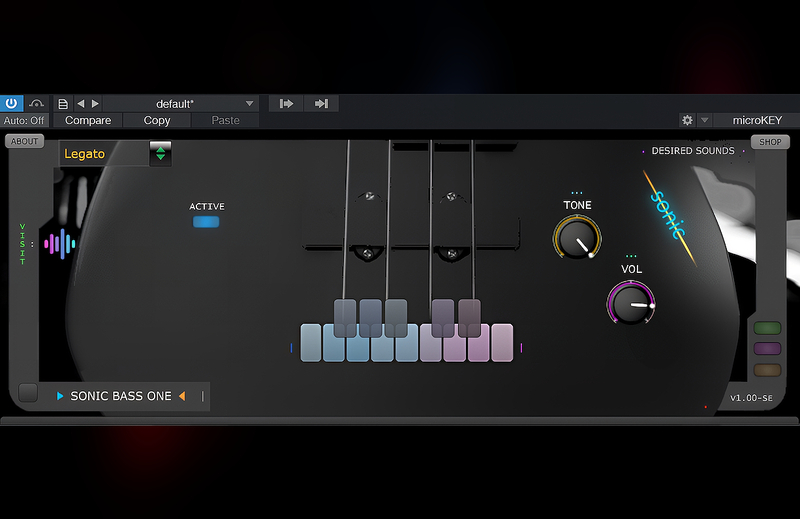Click the second preset store arrow icon

pos(321,103)
